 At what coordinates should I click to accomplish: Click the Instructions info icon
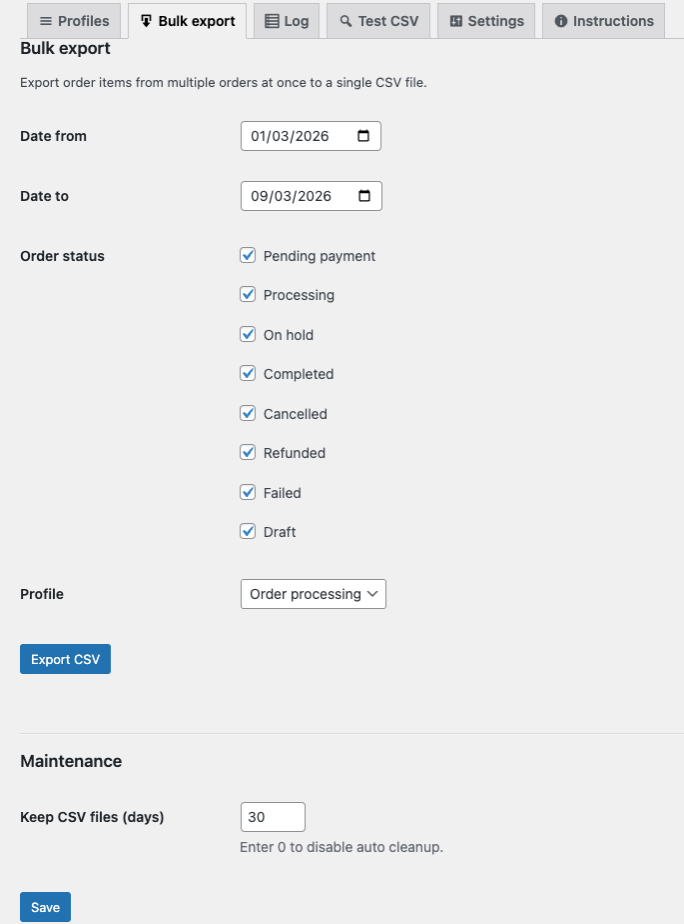(561, 21)
